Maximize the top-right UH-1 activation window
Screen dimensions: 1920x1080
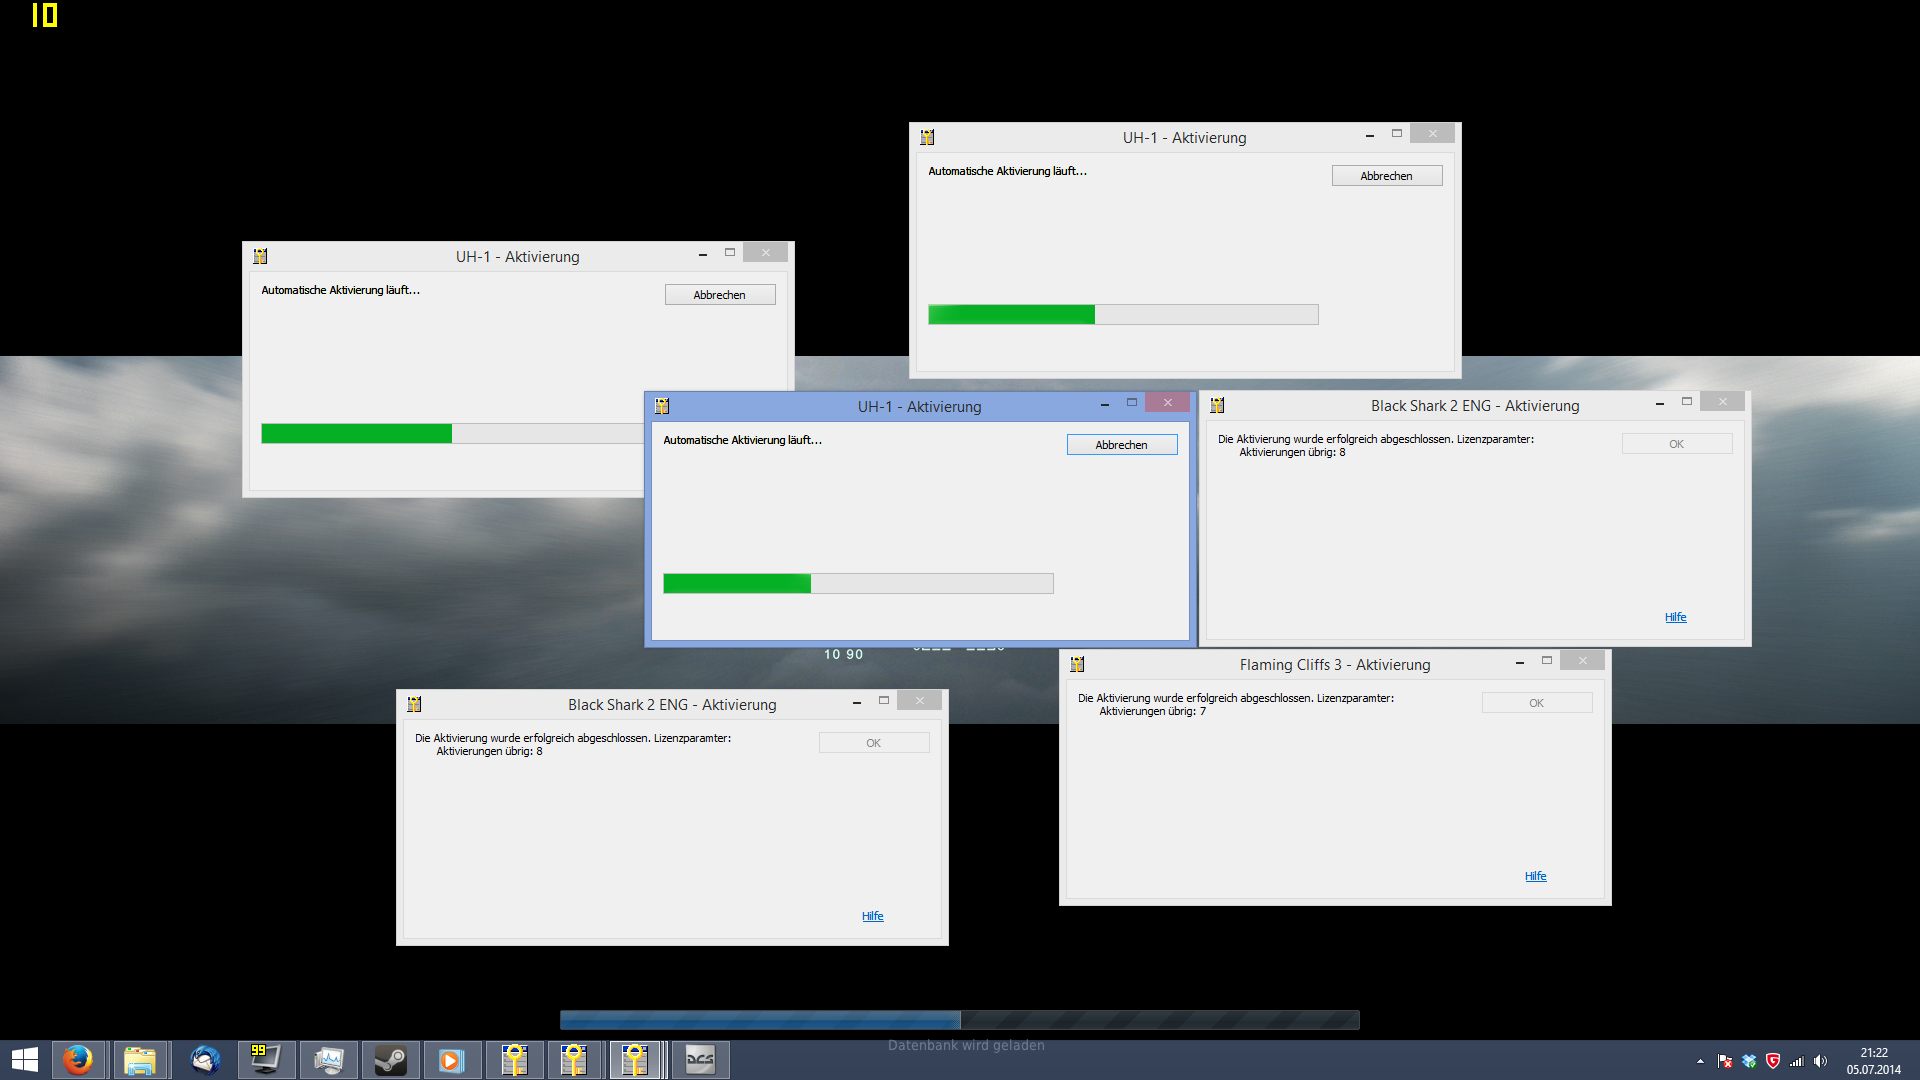pos(1397,133)
